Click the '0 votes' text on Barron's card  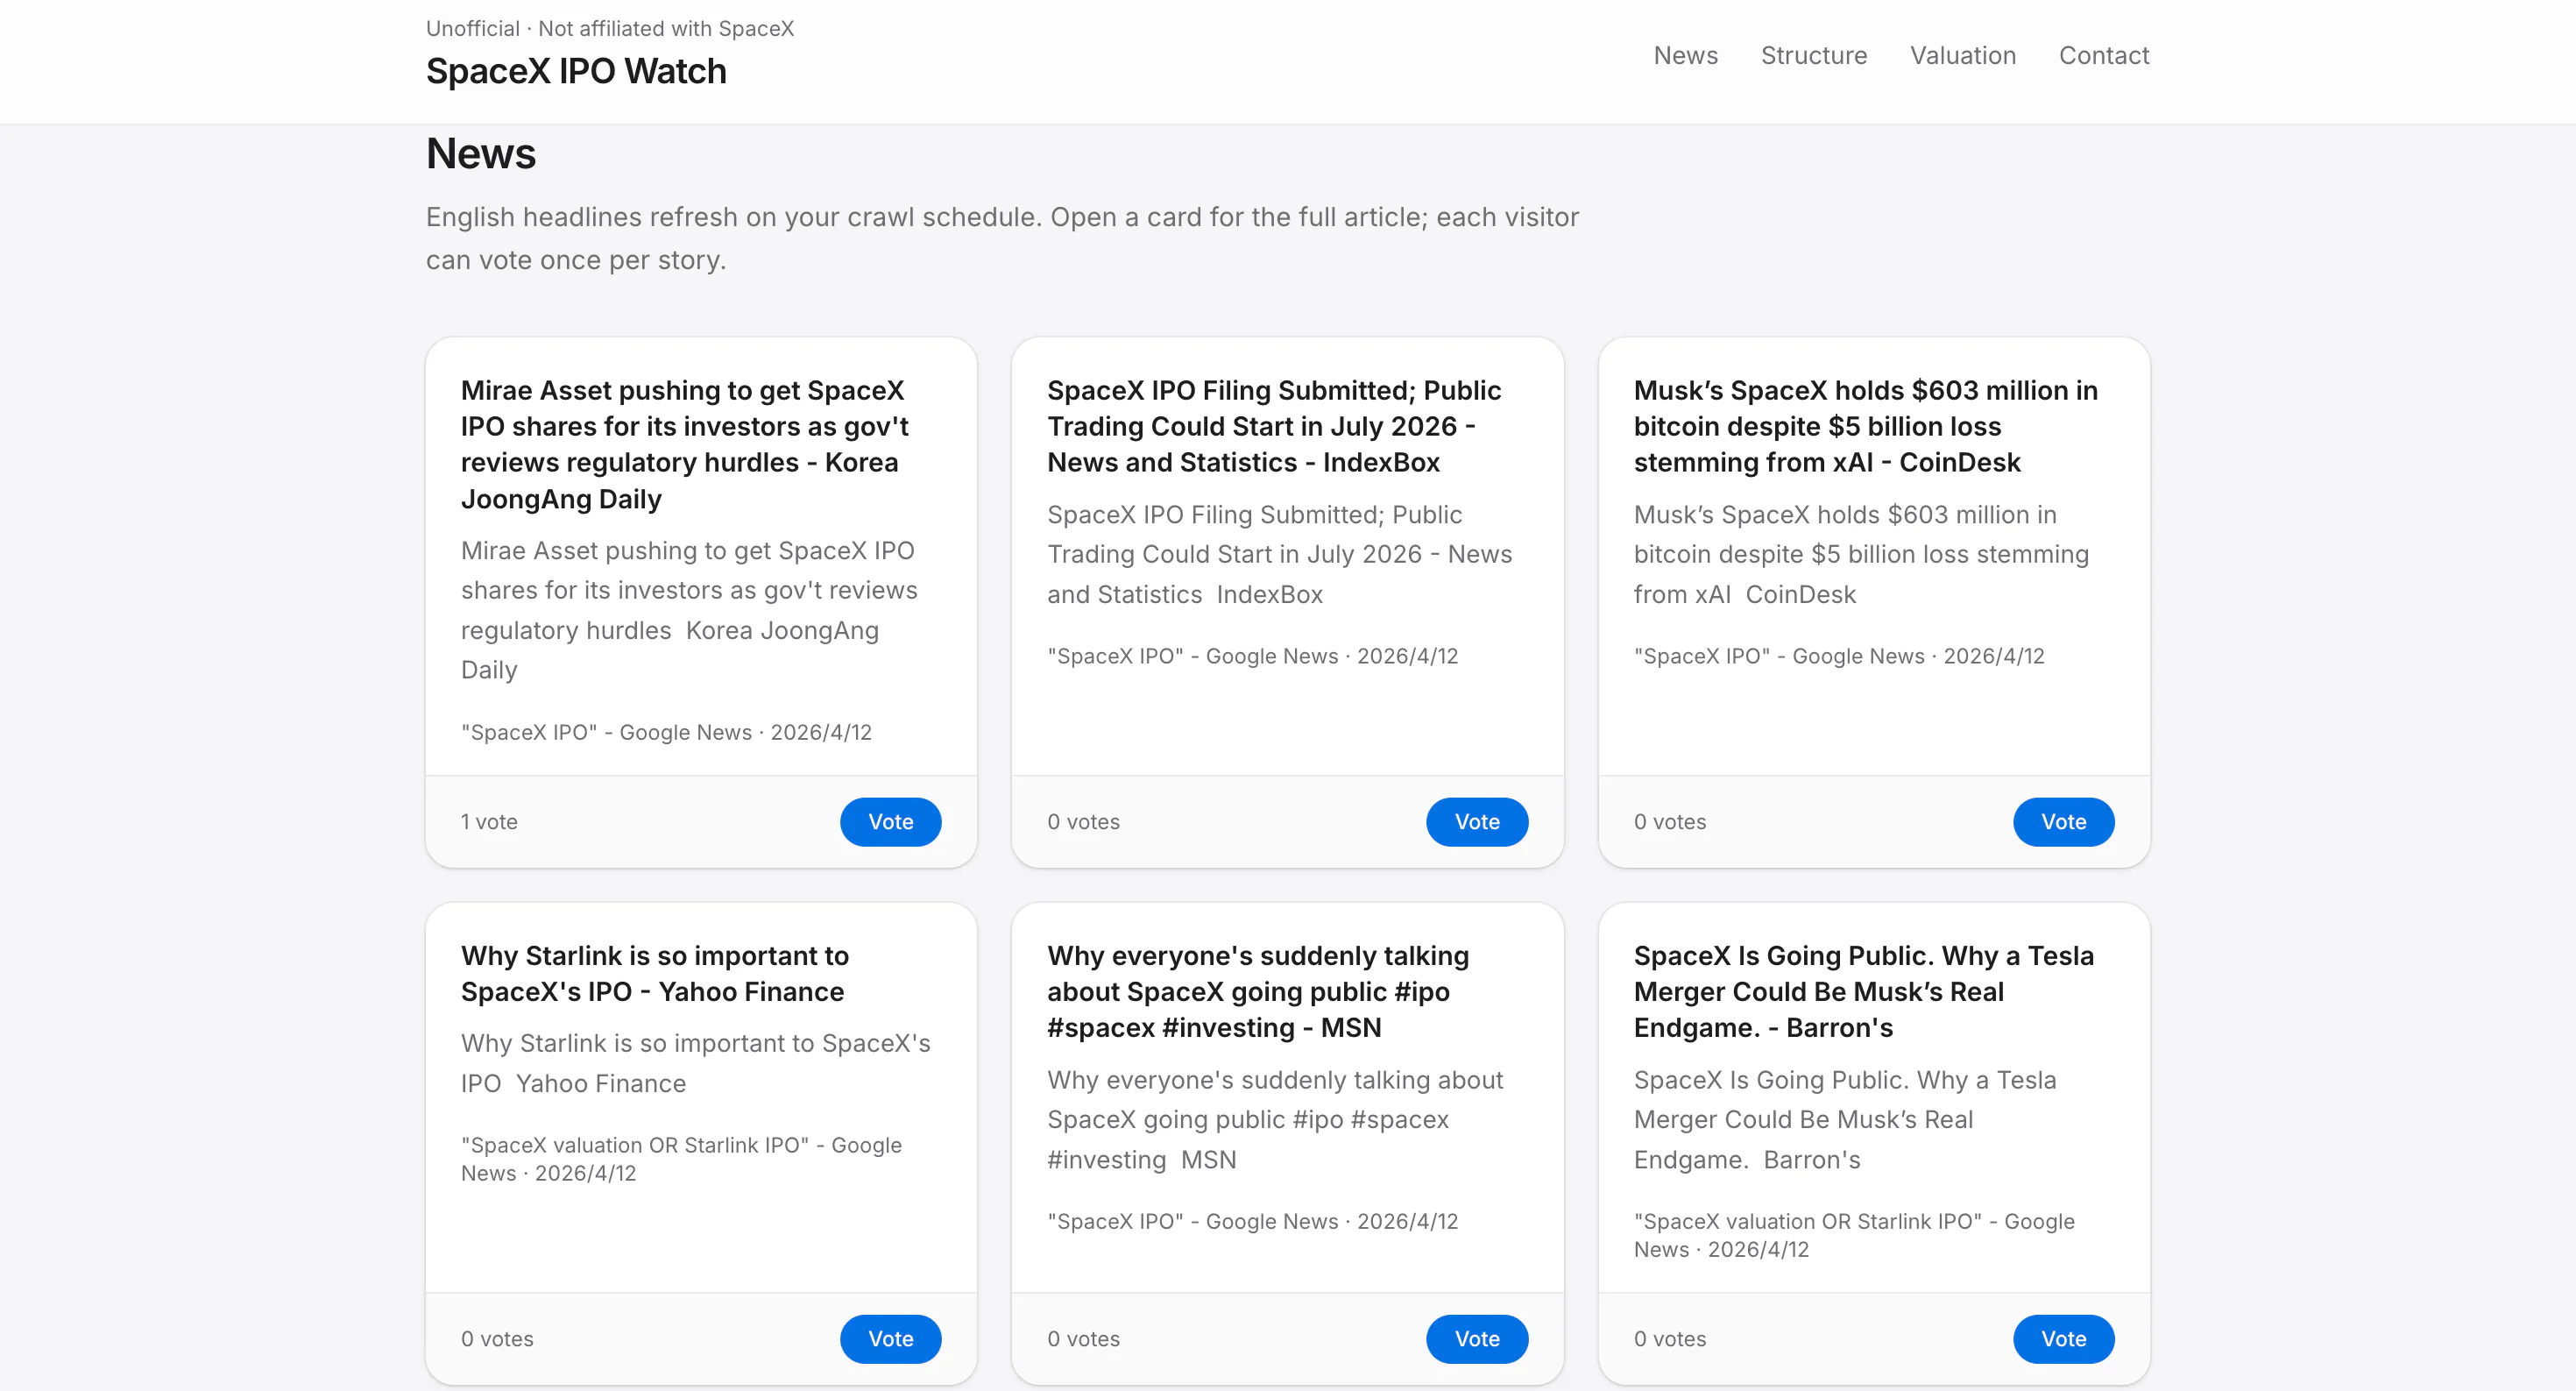point(1670,1338)
